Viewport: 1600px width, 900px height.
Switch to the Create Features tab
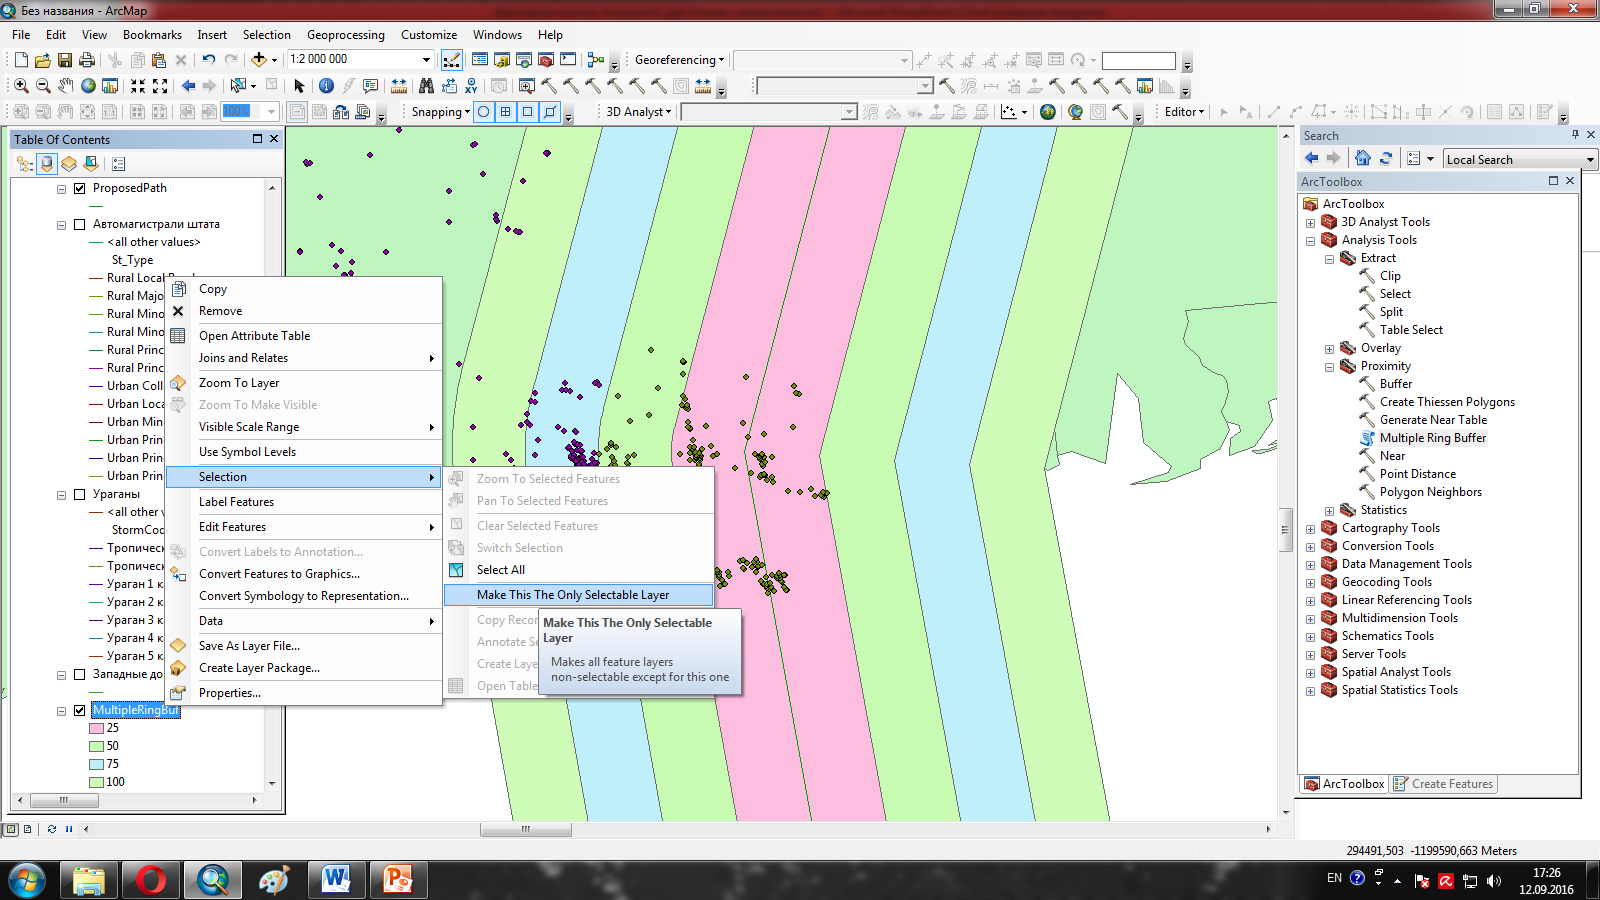point(1444,784)
